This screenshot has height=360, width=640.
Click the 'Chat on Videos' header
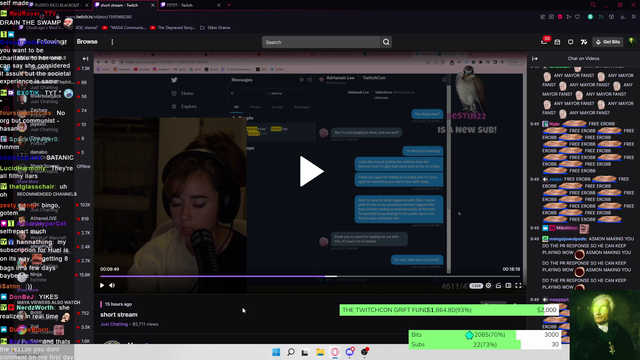point(583,59)
